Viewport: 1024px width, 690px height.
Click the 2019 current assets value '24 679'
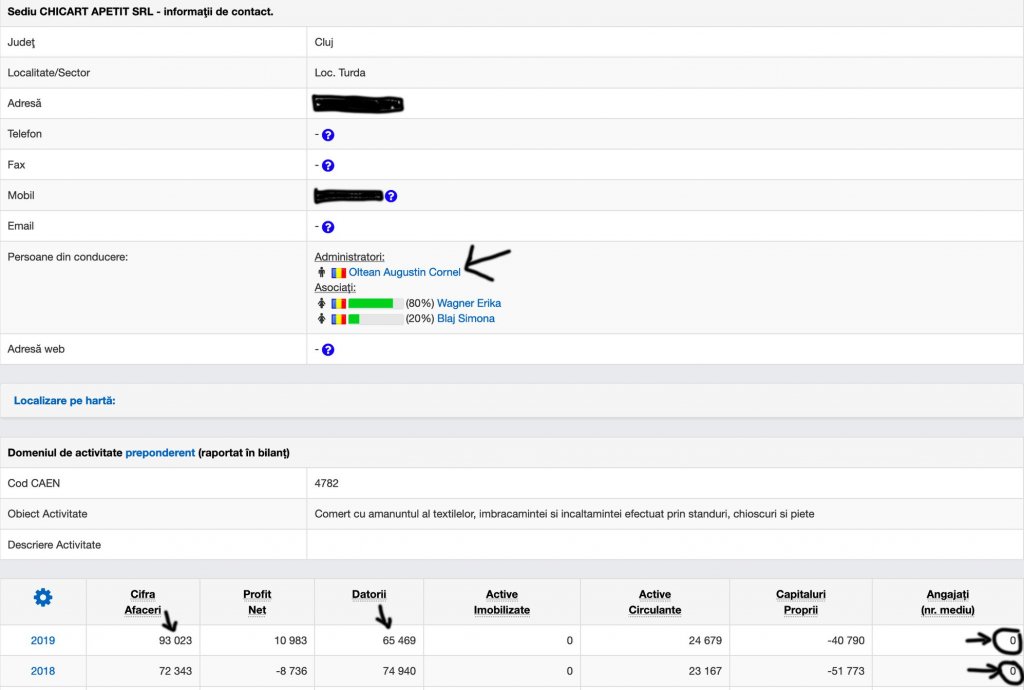point(705,640)
